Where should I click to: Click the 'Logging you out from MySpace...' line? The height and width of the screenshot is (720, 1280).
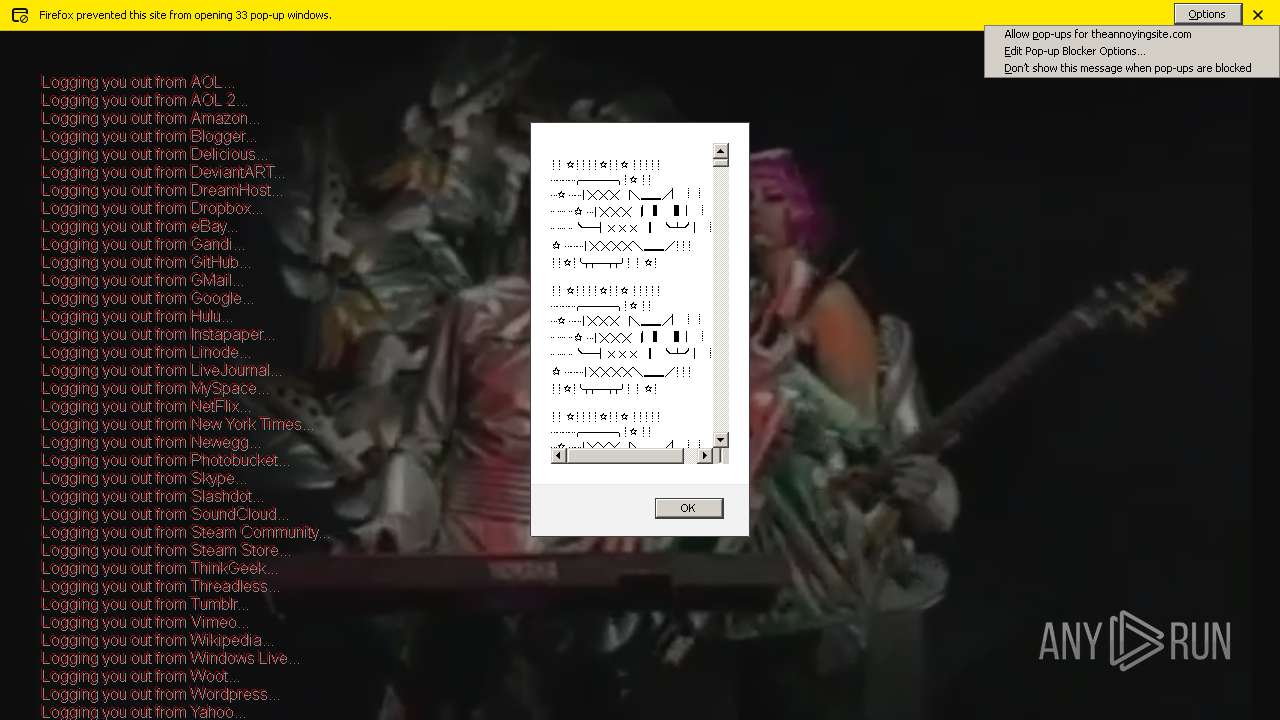[x=155, y=388]
